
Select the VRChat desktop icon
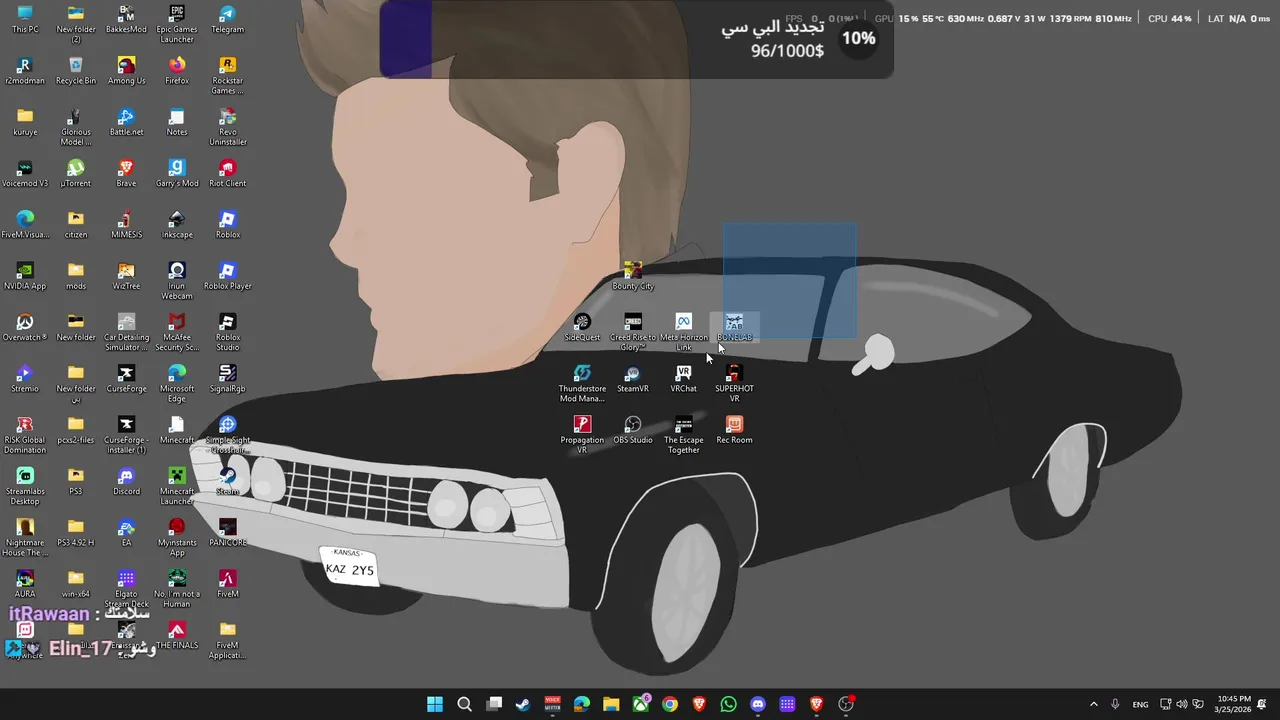[x=683, y=378]
